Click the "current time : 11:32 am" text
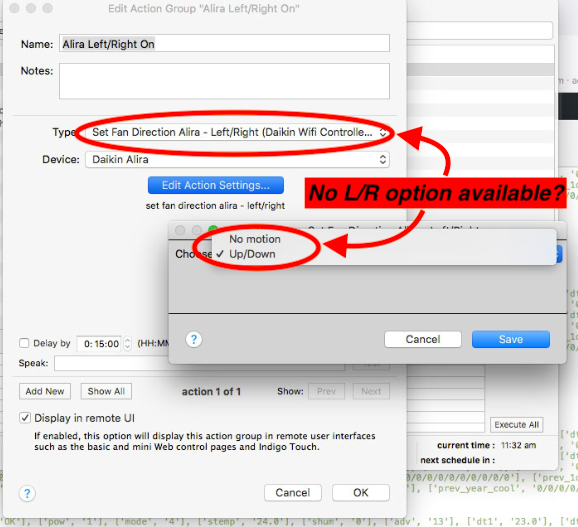578x527 pixels. click(x=487, y=445)
